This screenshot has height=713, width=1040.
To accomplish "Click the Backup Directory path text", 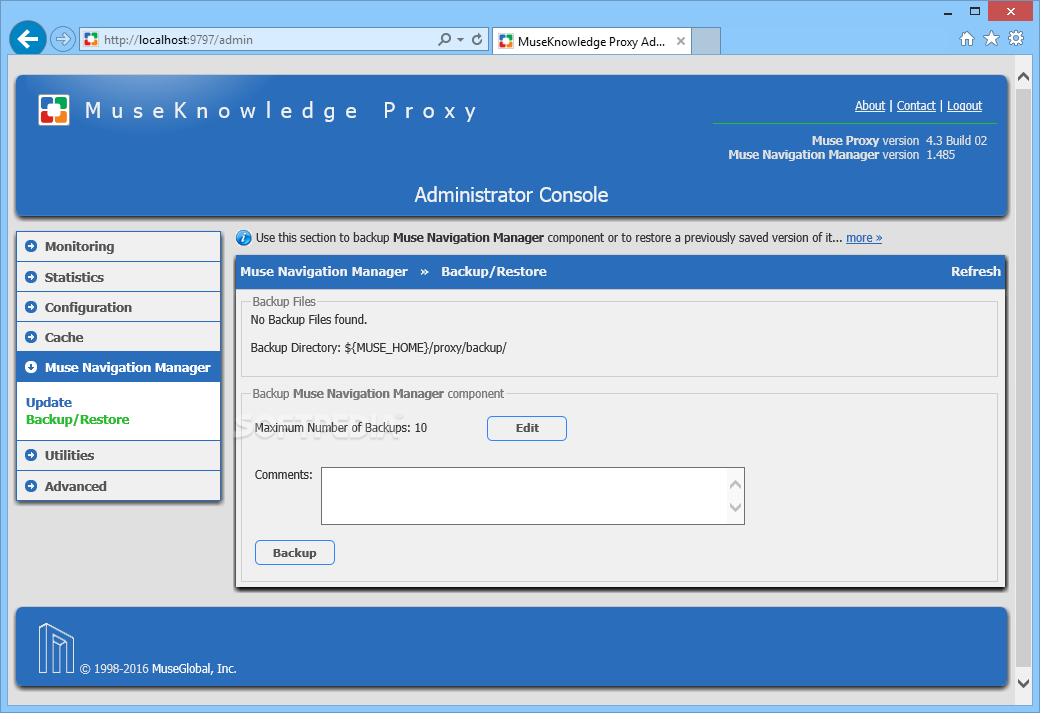I will 425,348.
